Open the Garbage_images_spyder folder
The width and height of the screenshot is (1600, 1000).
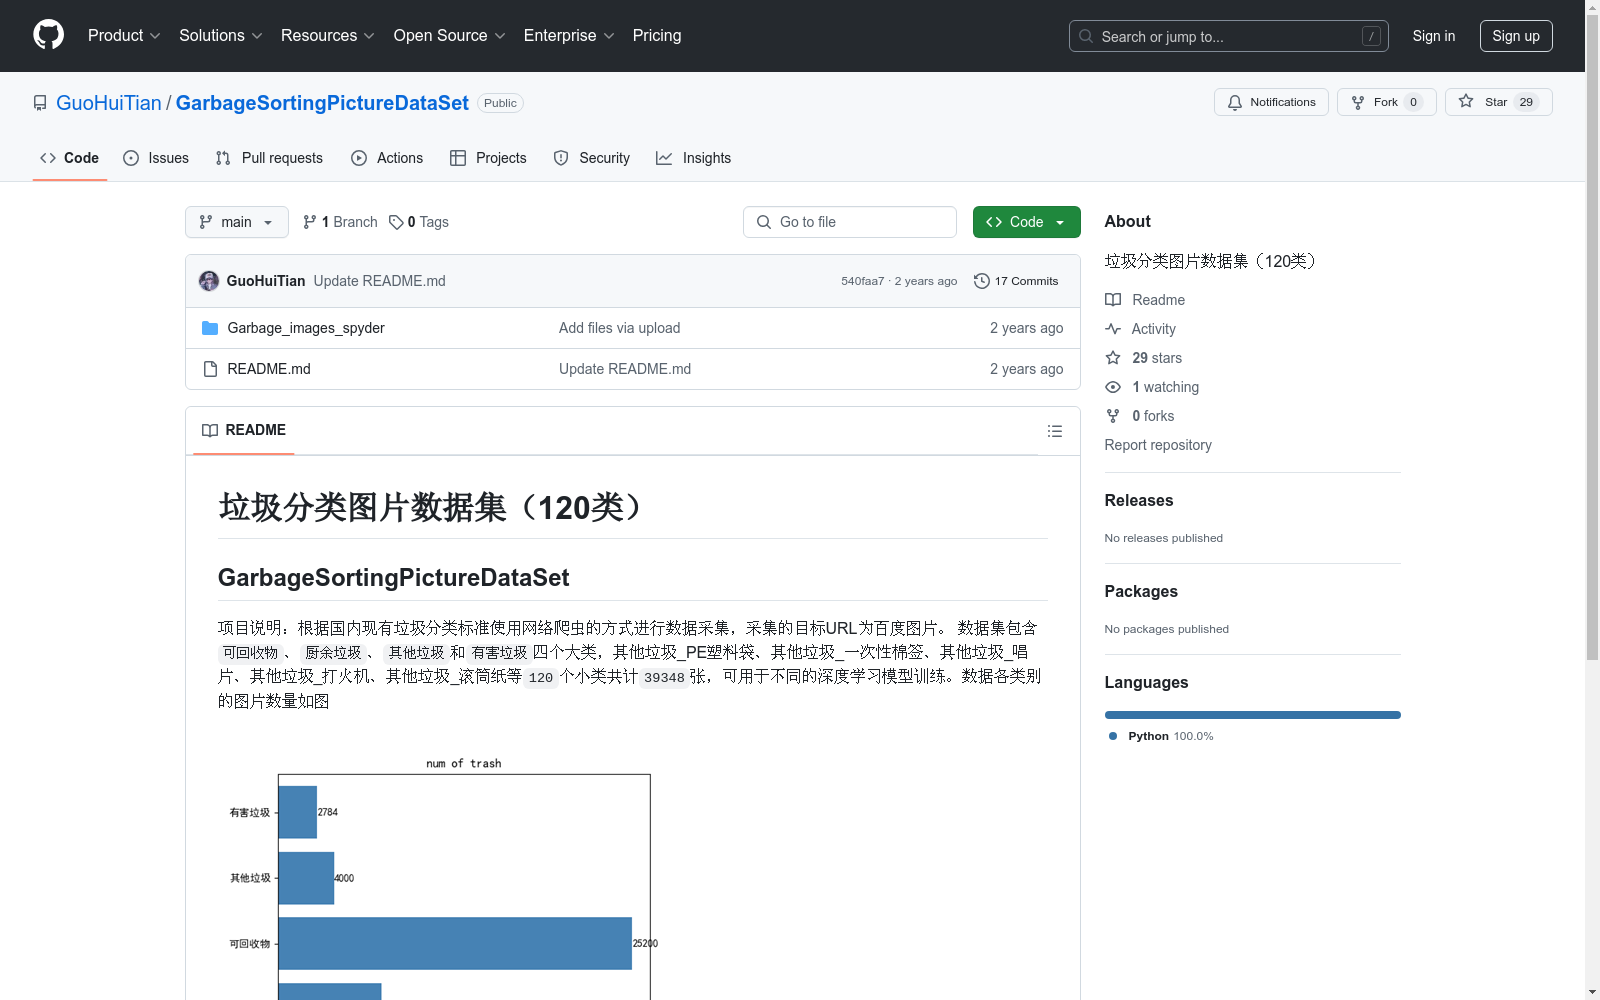305,327
